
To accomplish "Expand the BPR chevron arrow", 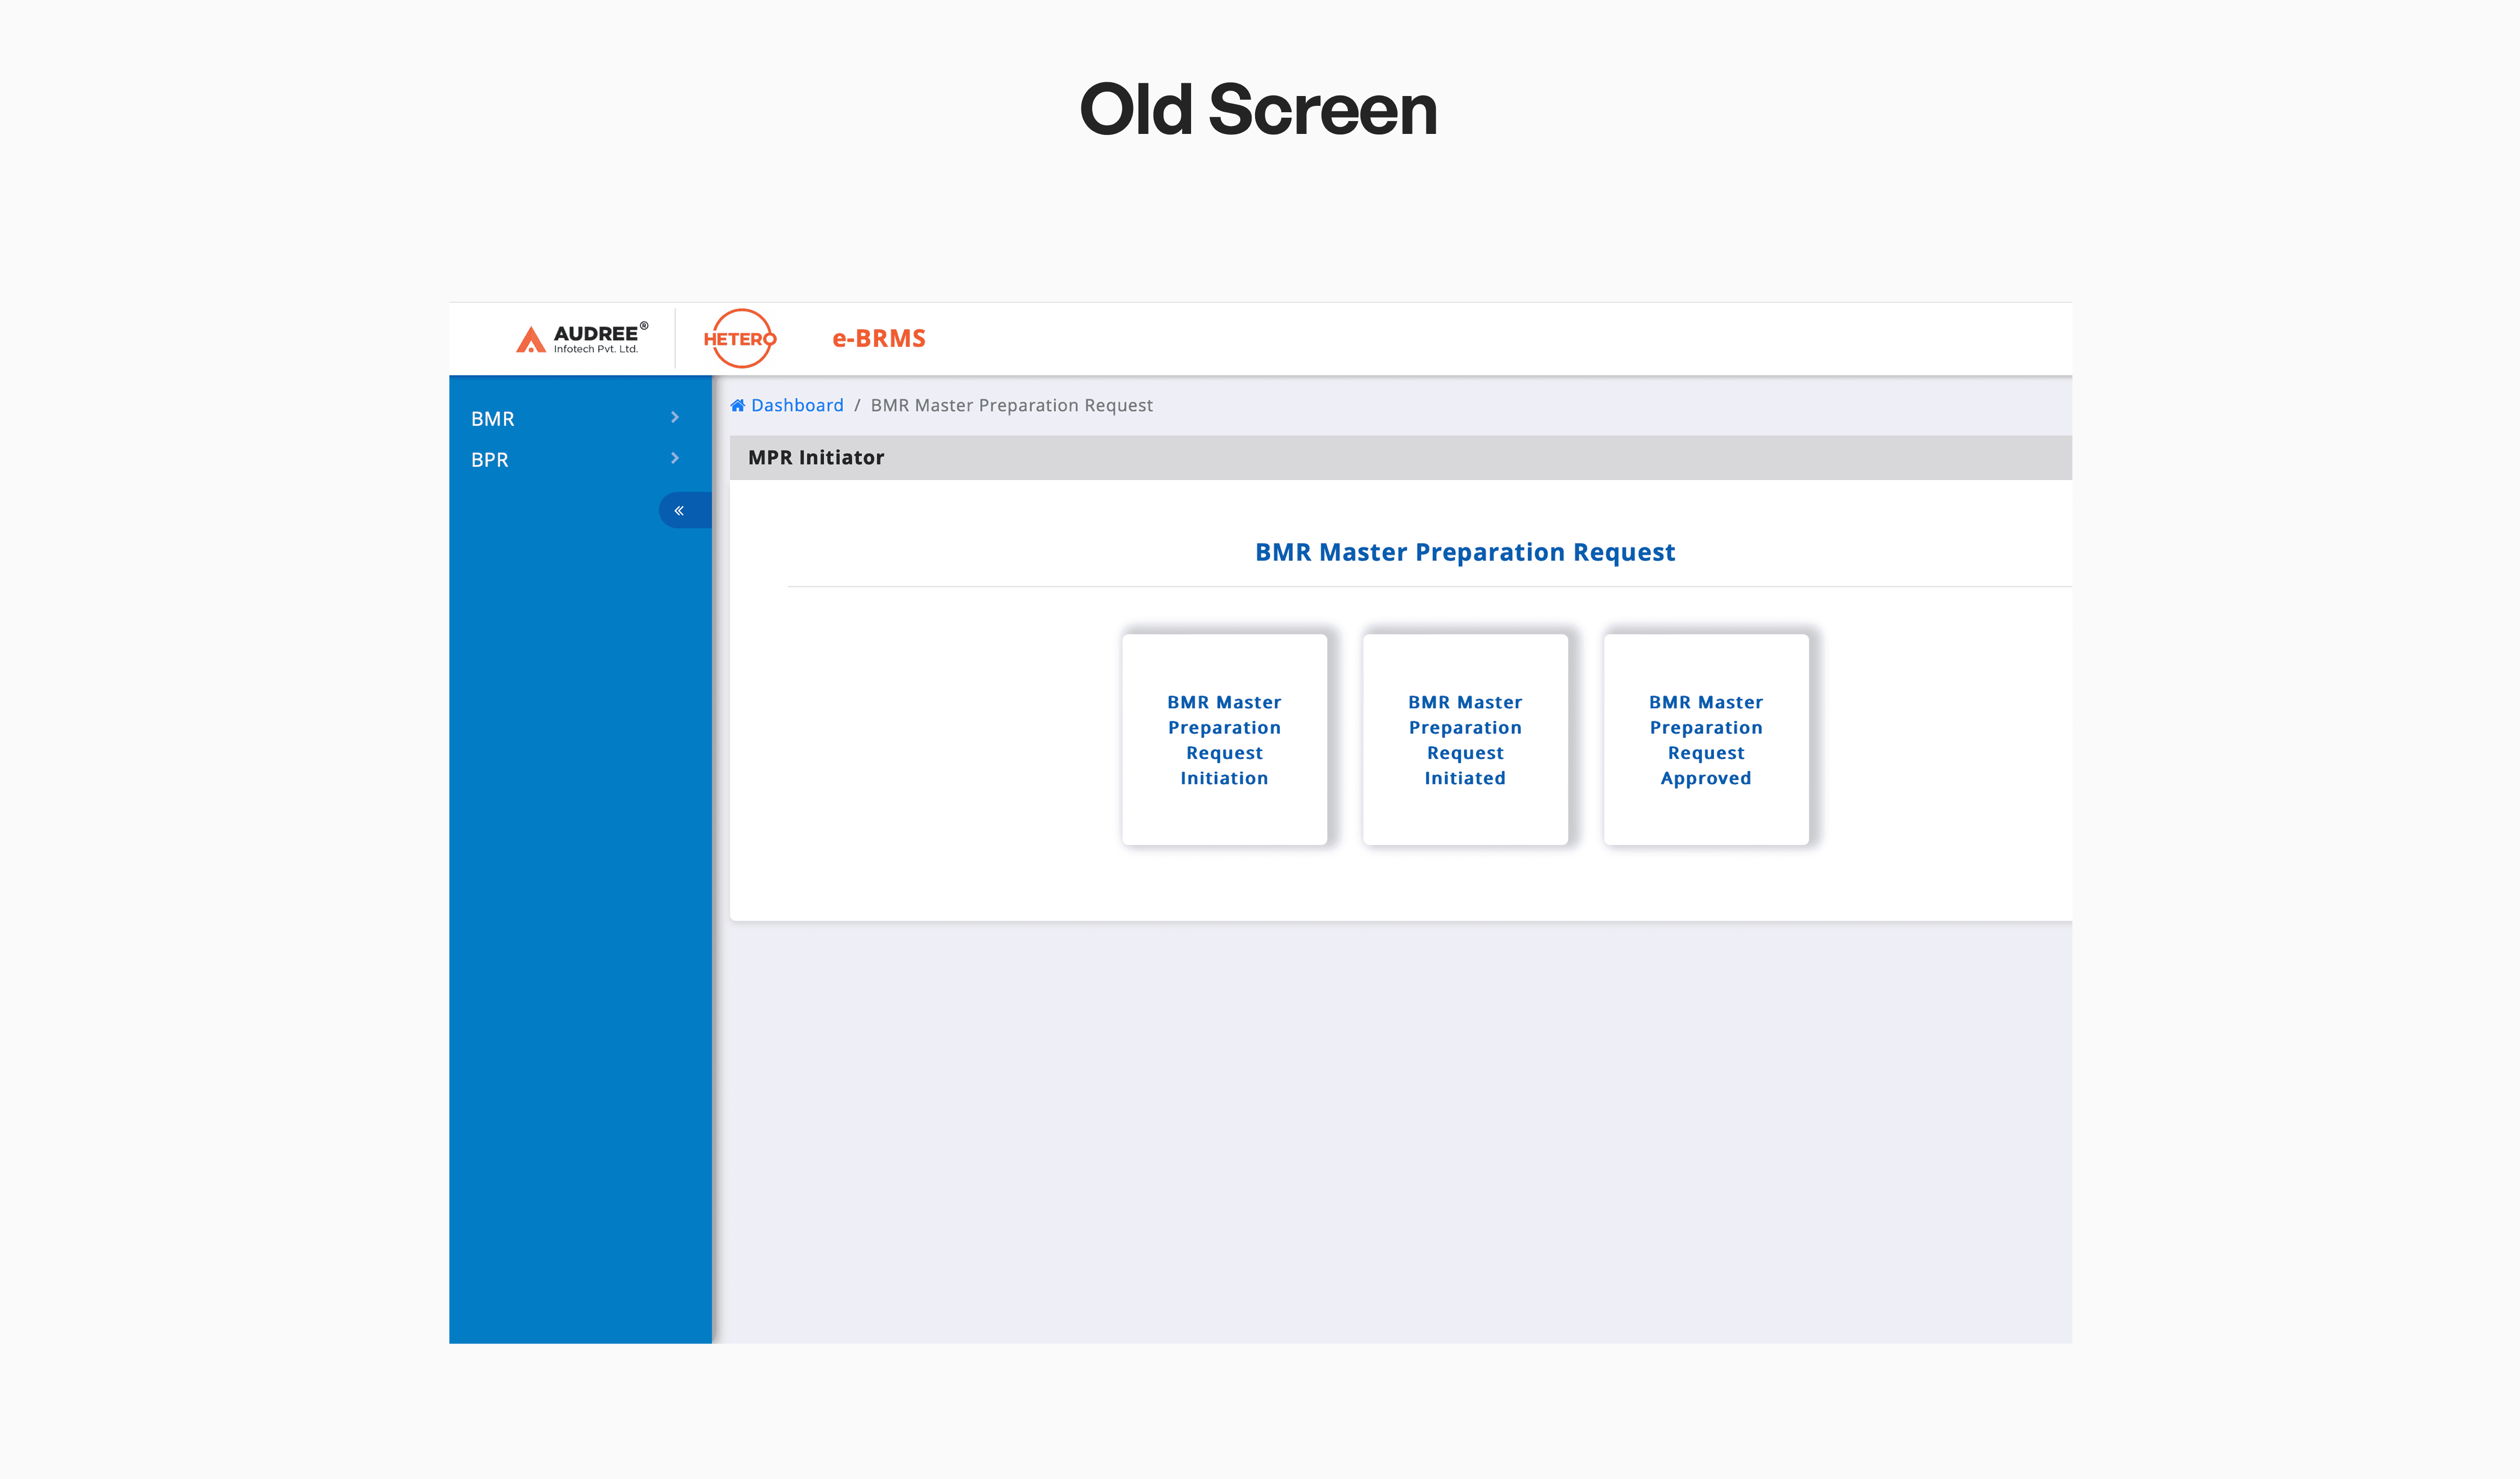I will [675, 459].
